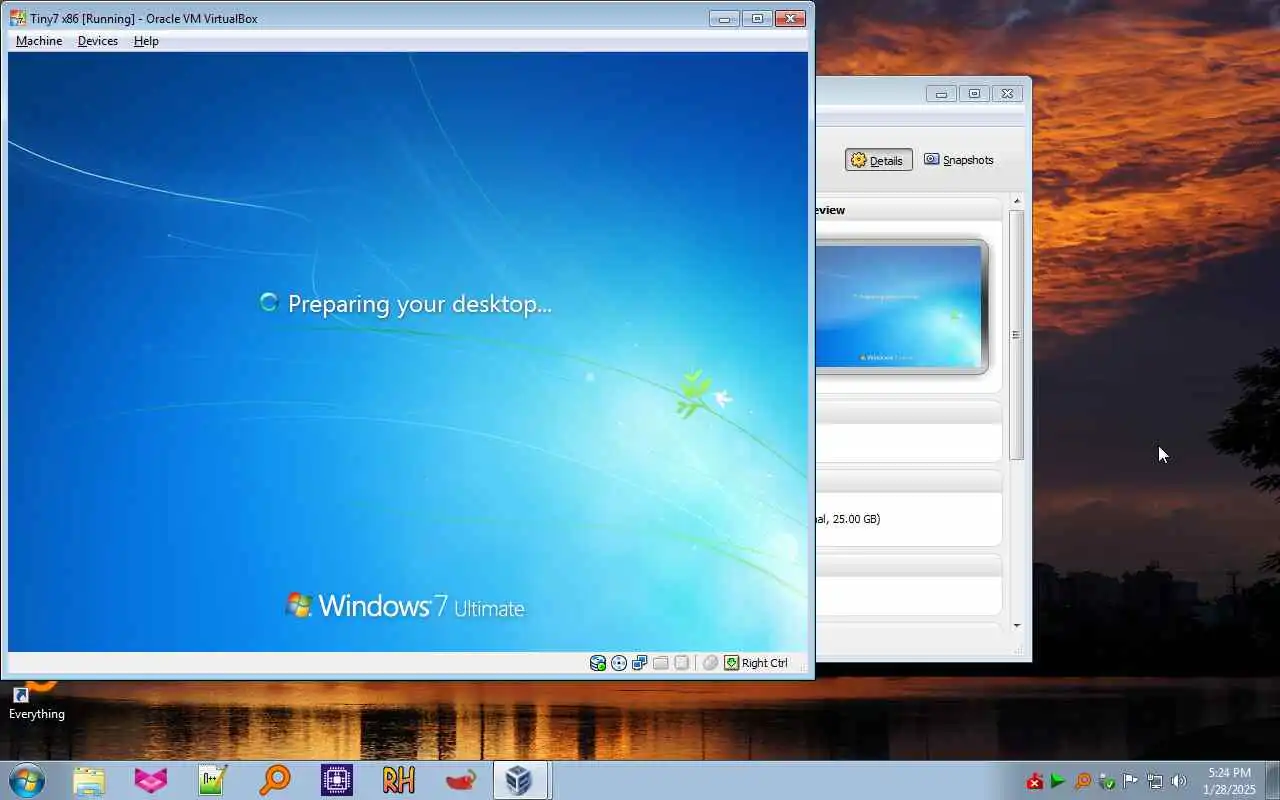Launch Notepad++ from the taskbar

pyautogui.click(x=213, y=780)
